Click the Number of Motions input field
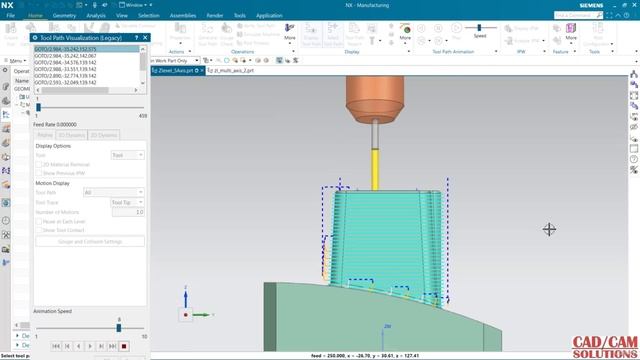The height and width of the screenshot is (360, 640). (128, 212)
